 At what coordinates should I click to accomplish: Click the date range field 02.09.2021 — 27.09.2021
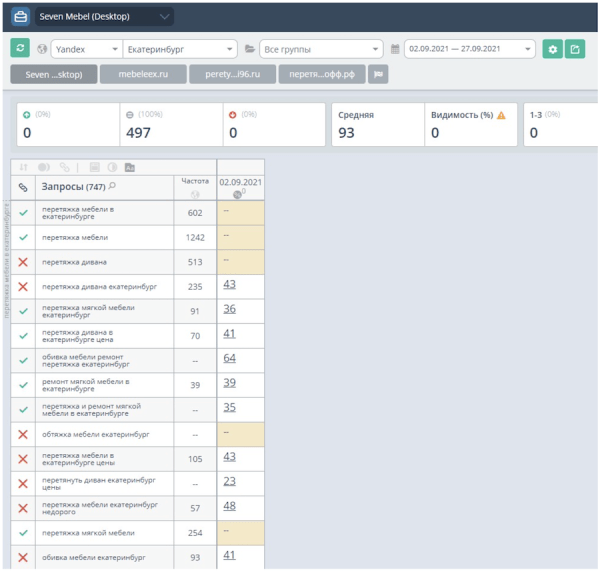(468, 49)
